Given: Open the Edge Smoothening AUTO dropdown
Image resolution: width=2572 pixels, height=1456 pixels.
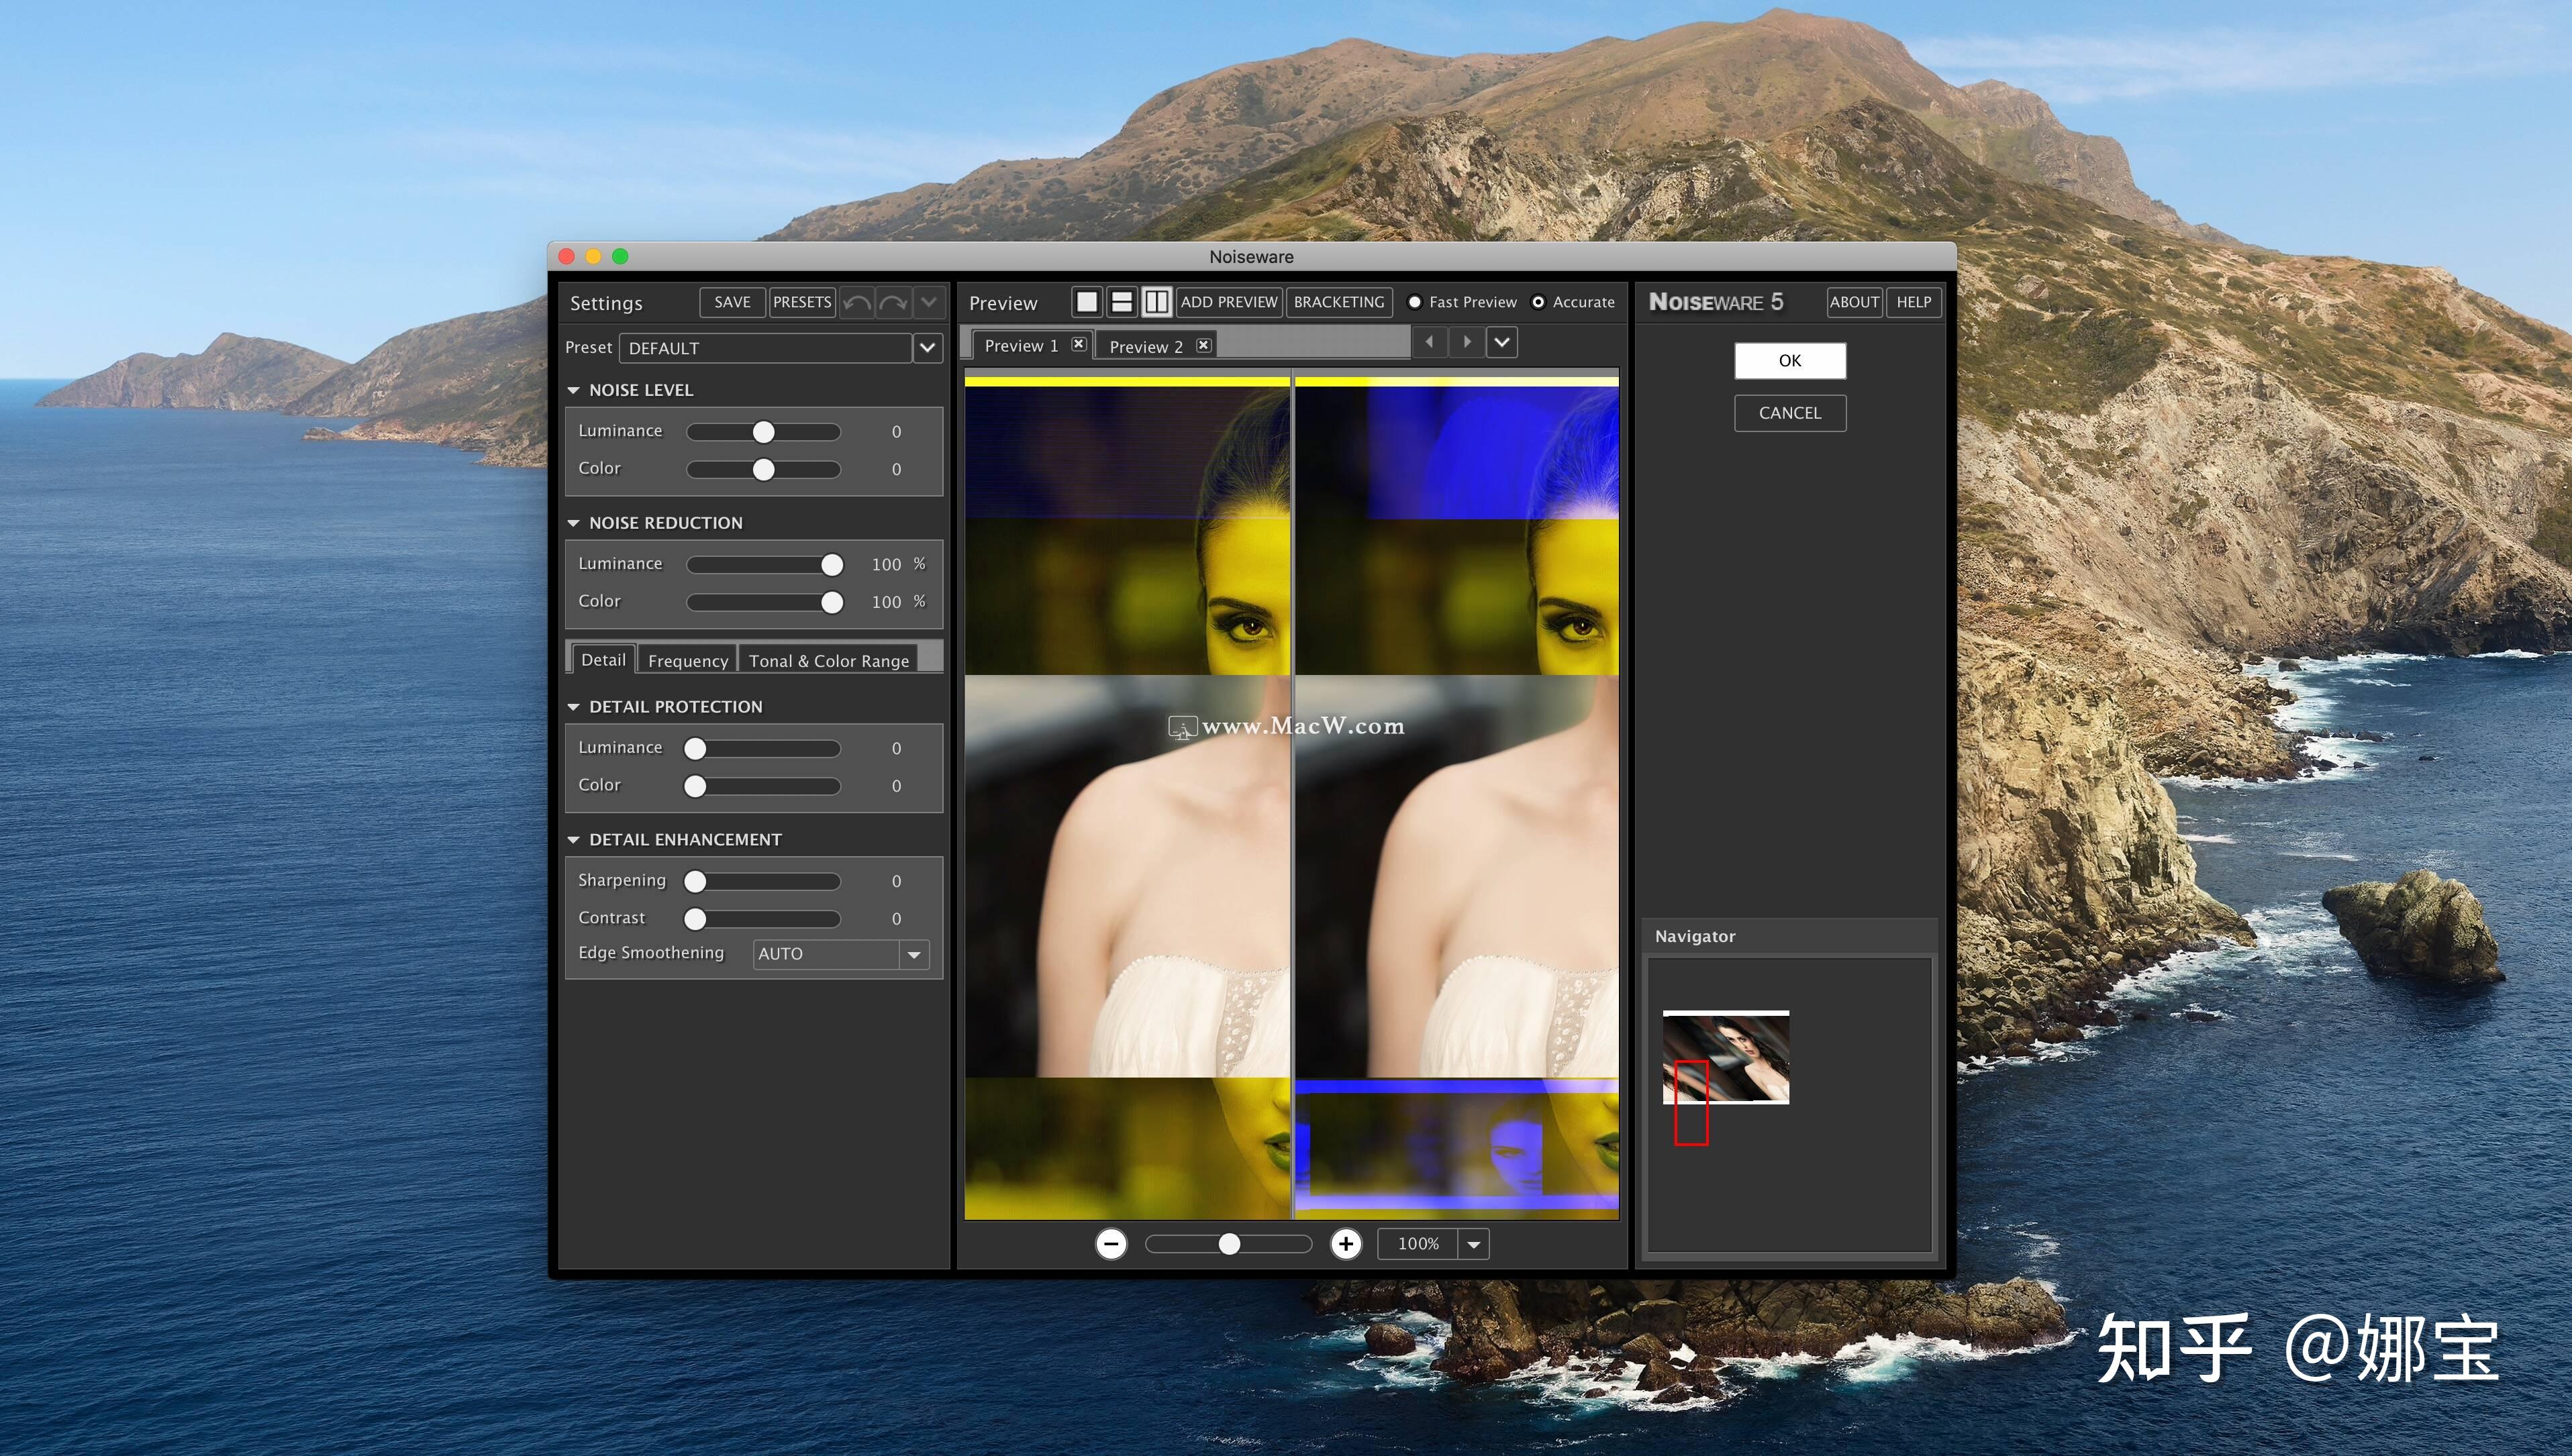Looking at the screenshot, I should (x=914, y=955).
